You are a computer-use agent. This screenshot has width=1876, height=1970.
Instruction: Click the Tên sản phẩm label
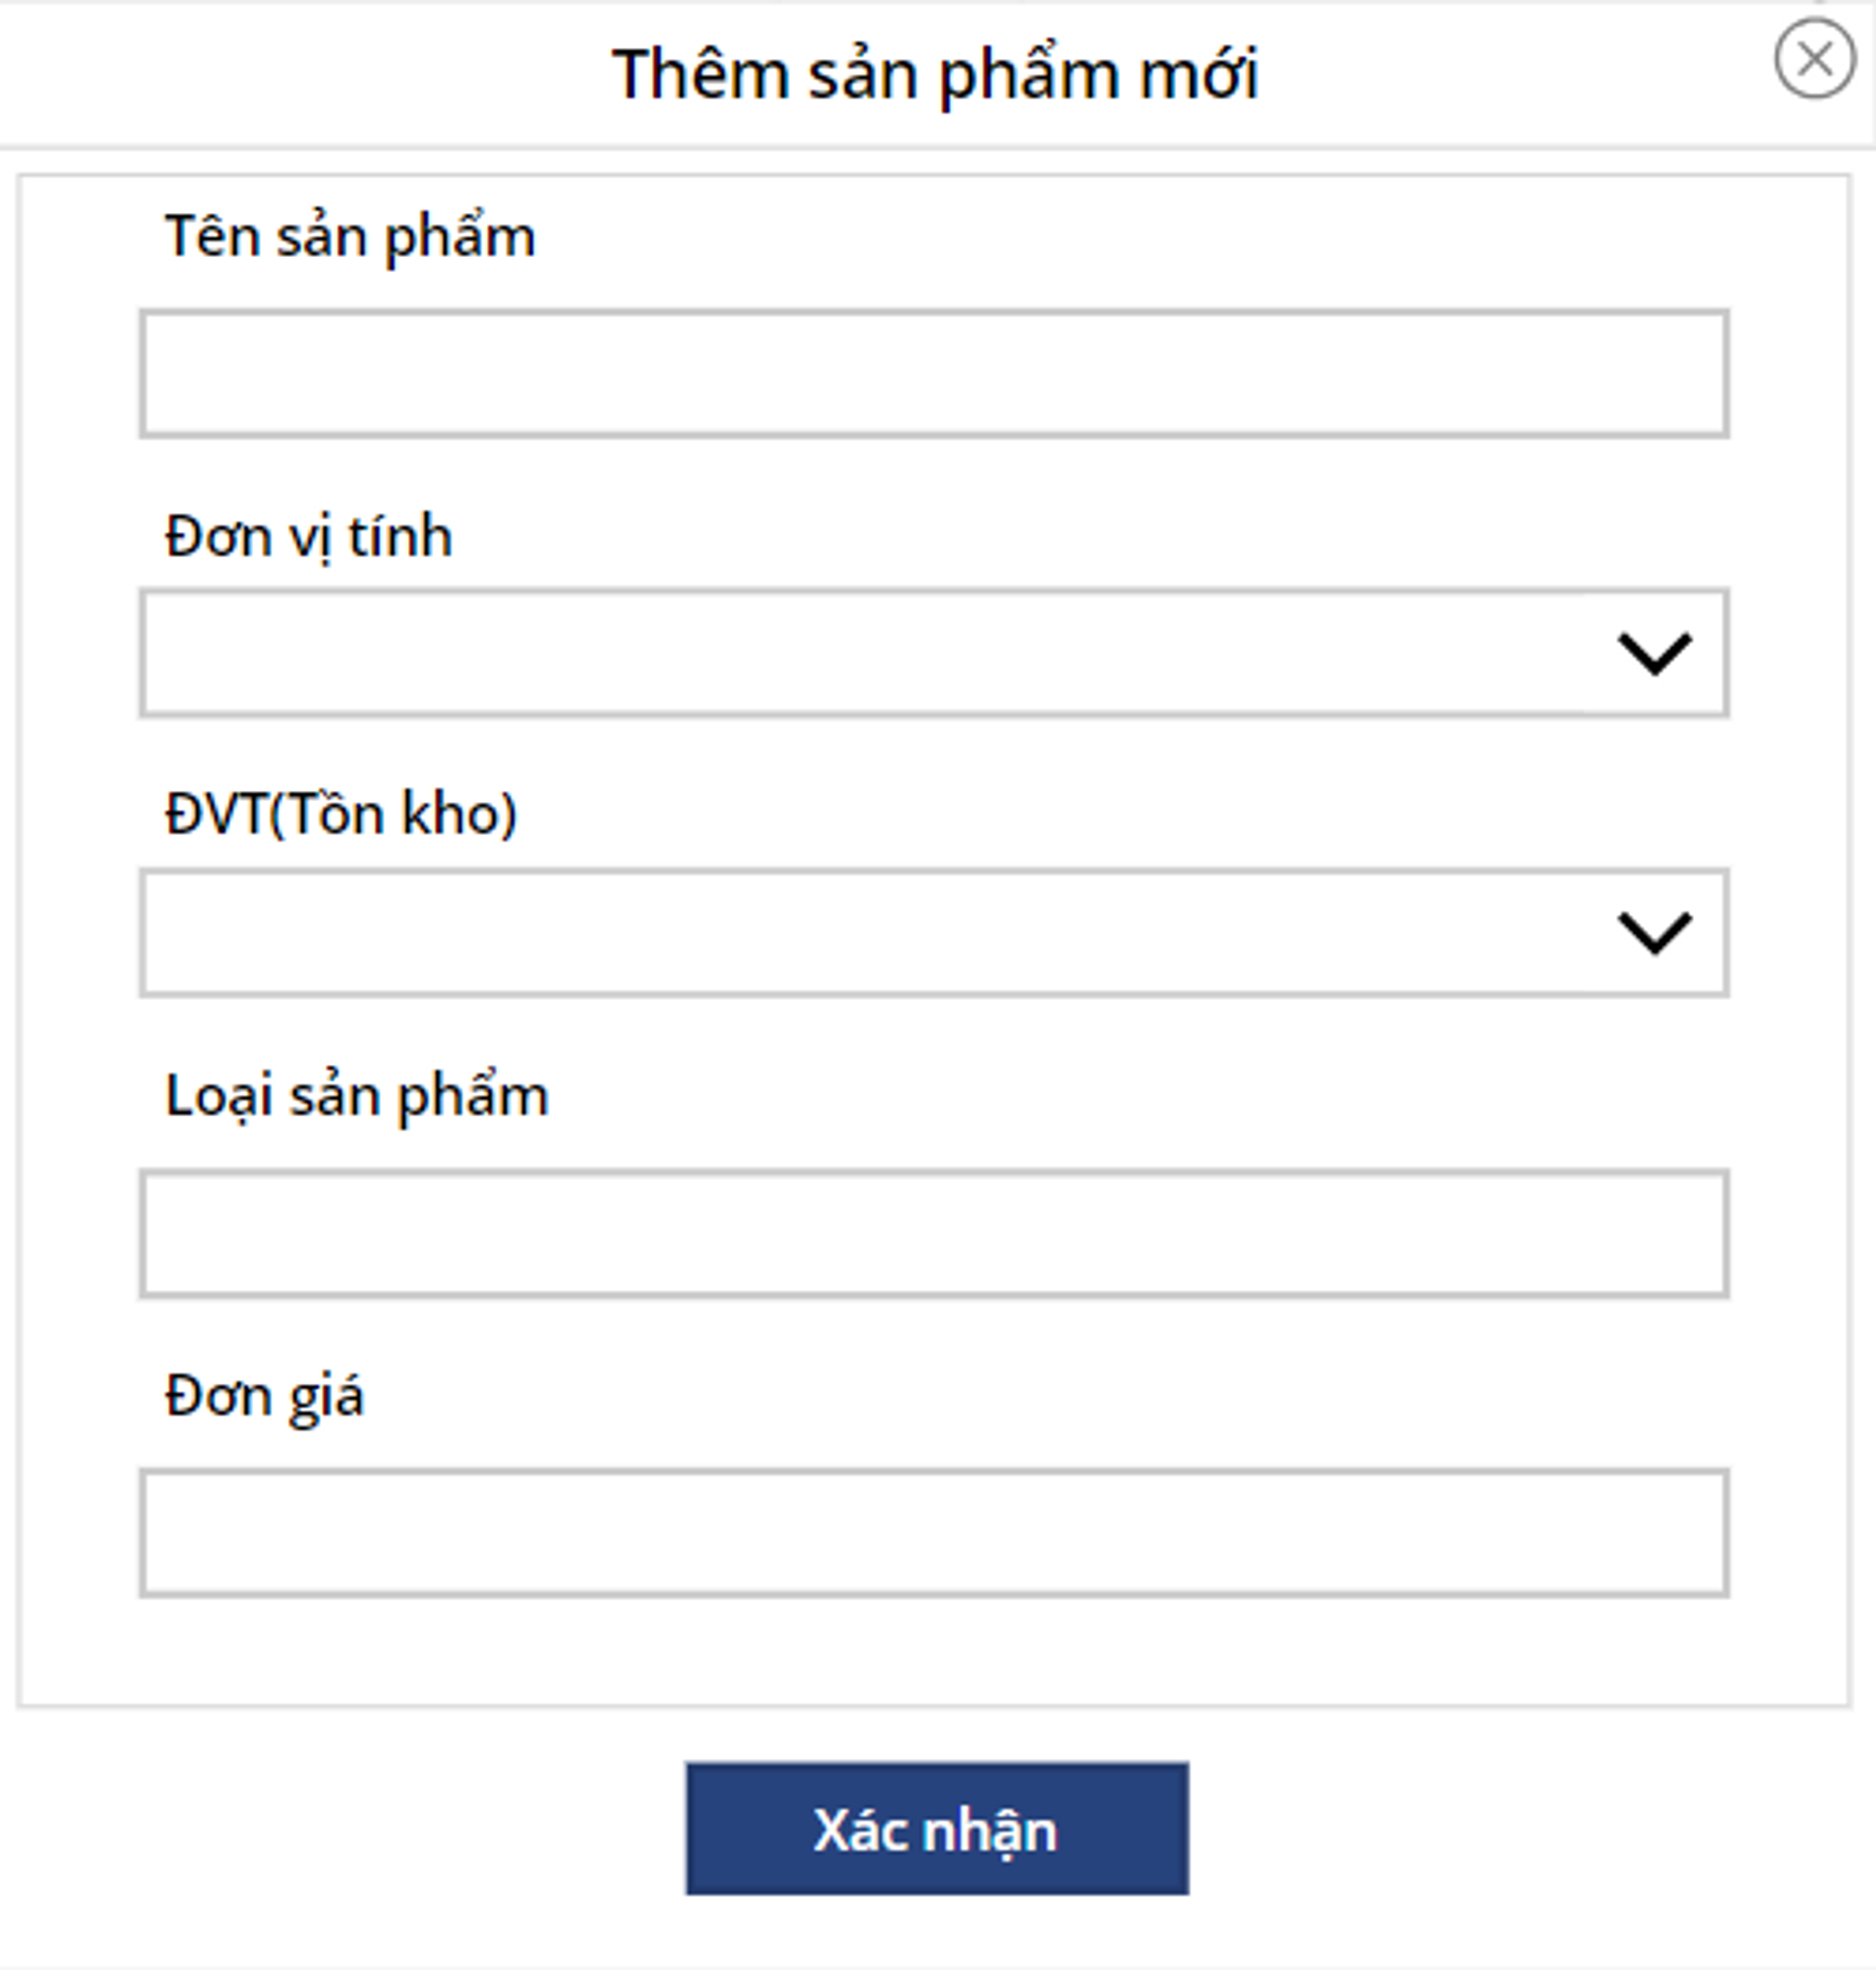pos(350,238)
